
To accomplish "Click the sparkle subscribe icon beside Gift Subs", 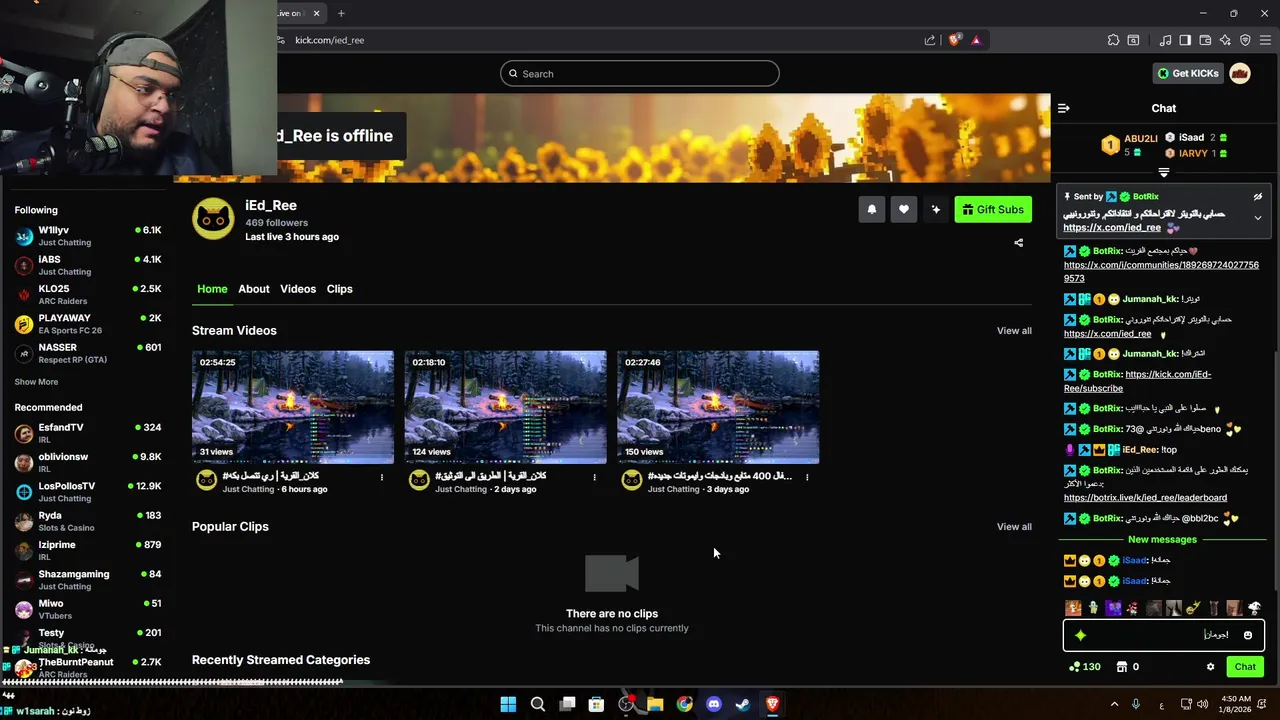I will point(935,209).
